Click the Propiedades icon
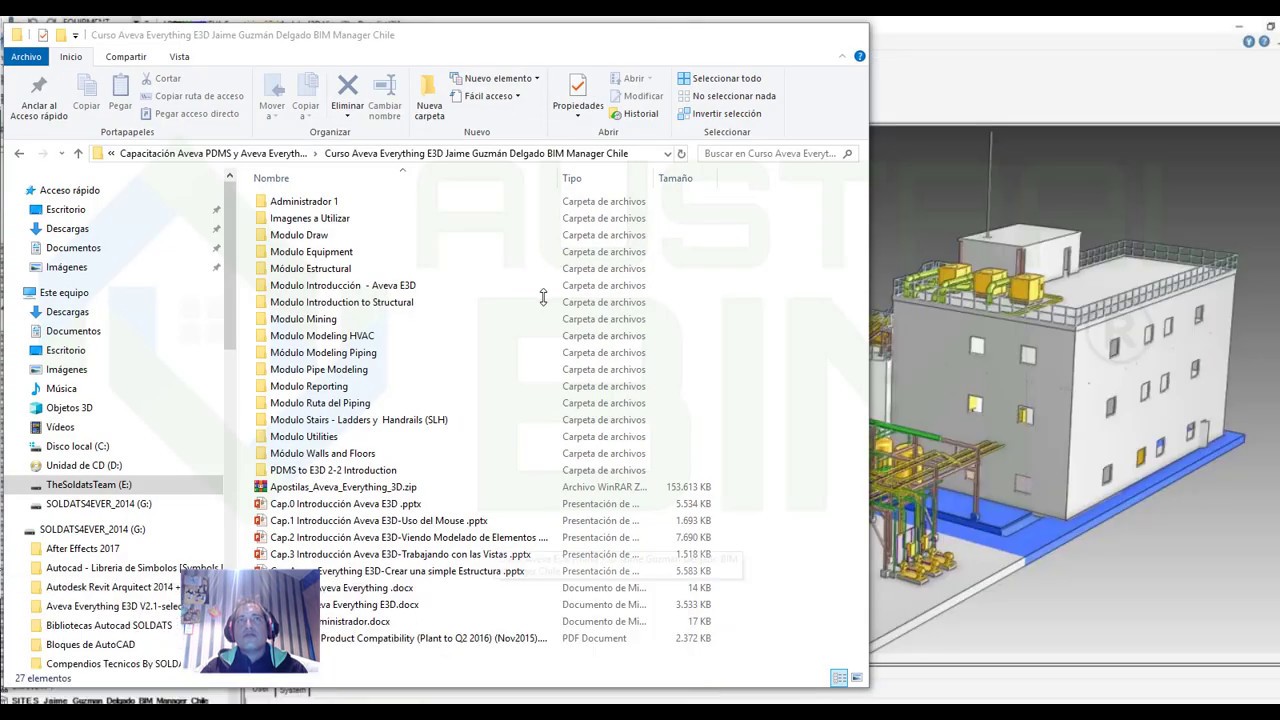This screenshot has height=720, width=1280. pos(577,86)
